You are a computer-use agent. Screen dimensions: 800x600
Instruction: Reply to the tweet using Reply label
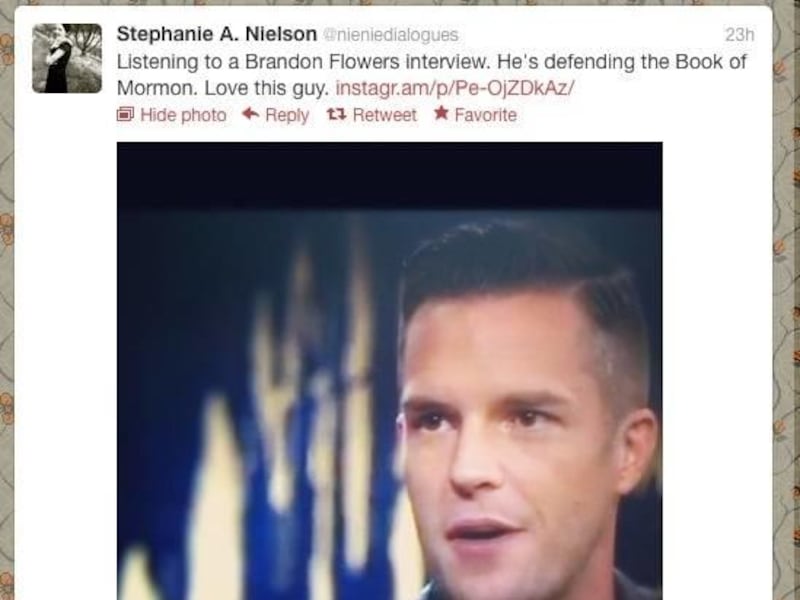[287, 115]
